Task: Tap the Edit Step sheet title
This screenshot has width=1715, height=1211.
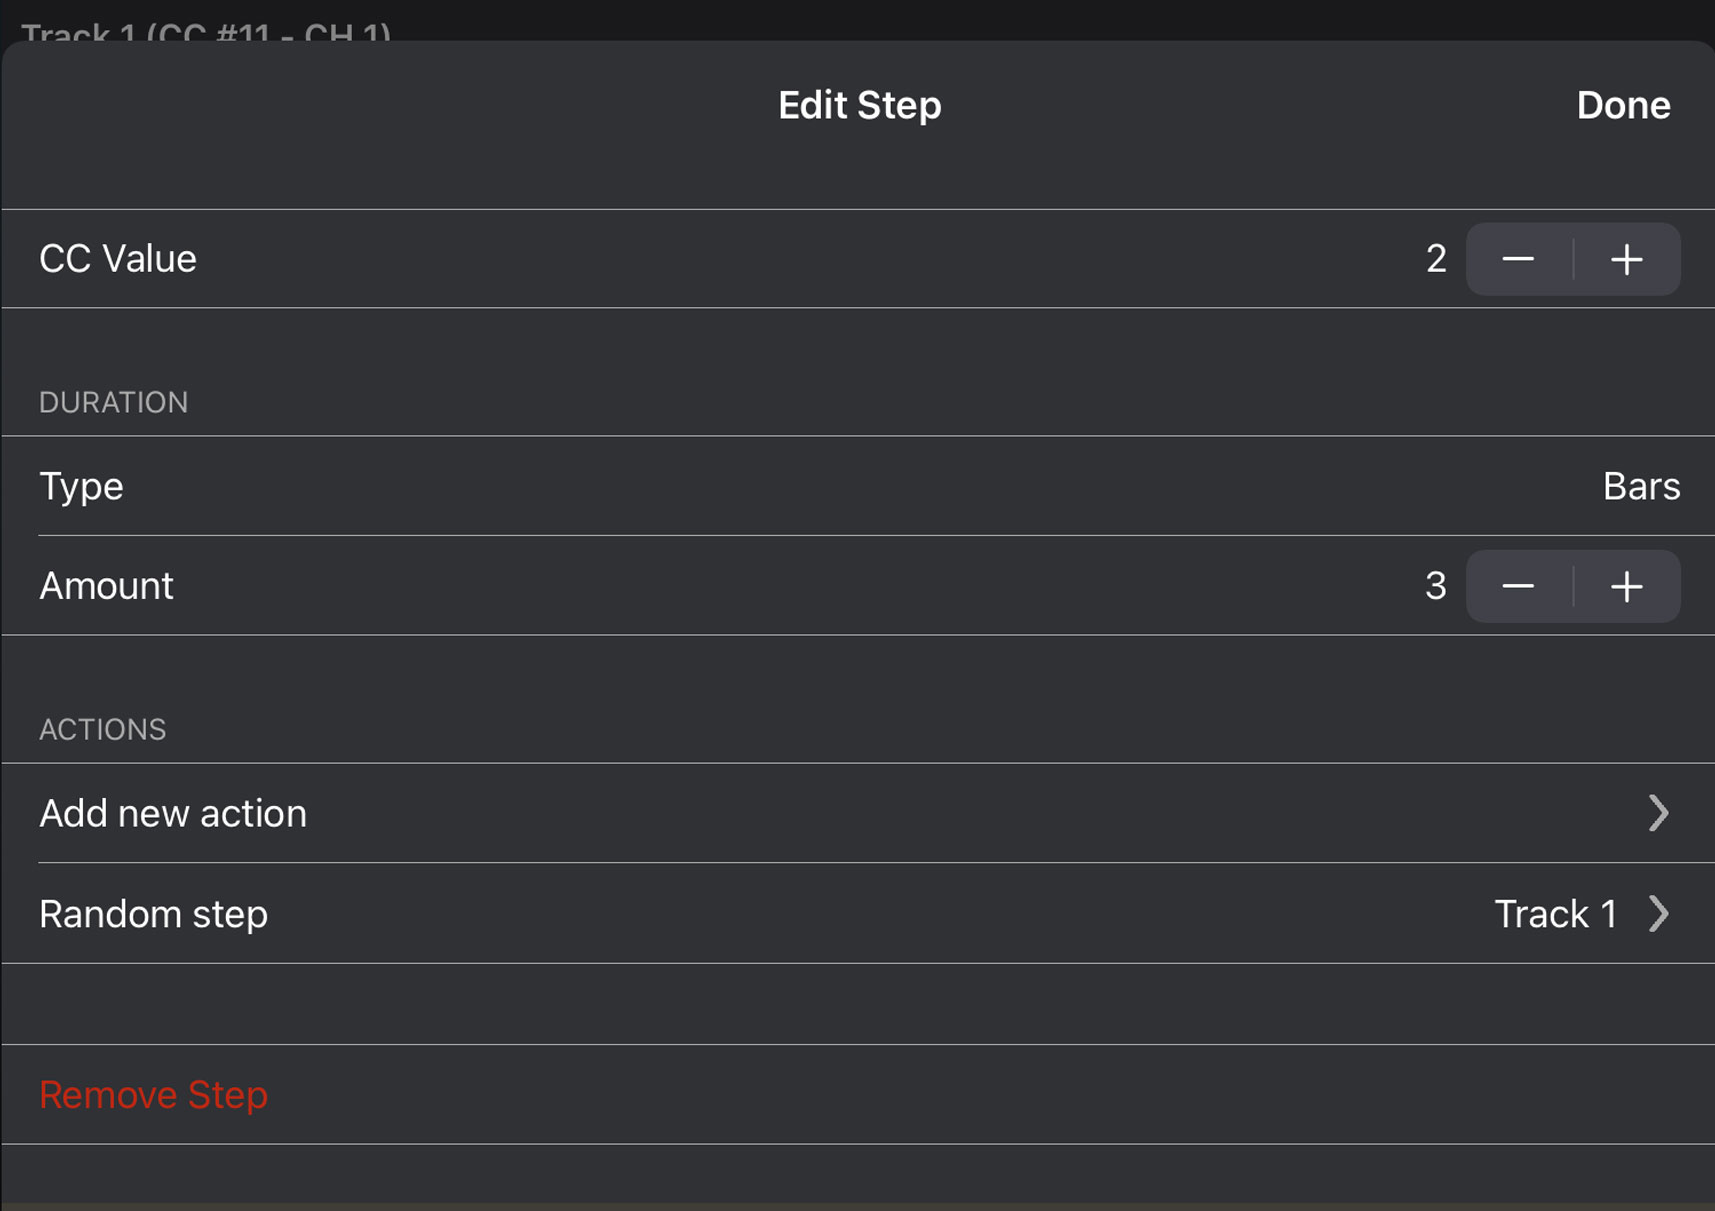Action: tap(858, 104)
